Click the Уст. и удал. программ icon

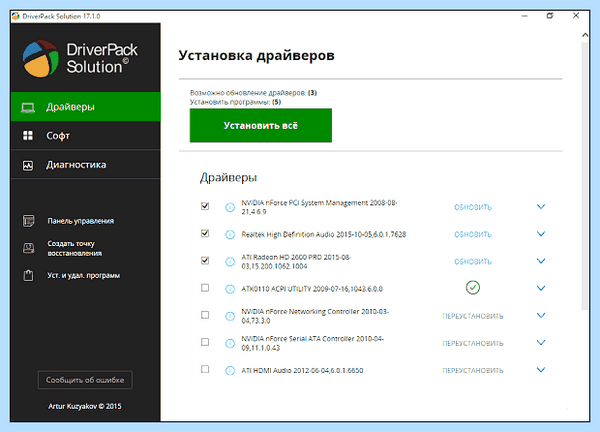click(28, 276)
